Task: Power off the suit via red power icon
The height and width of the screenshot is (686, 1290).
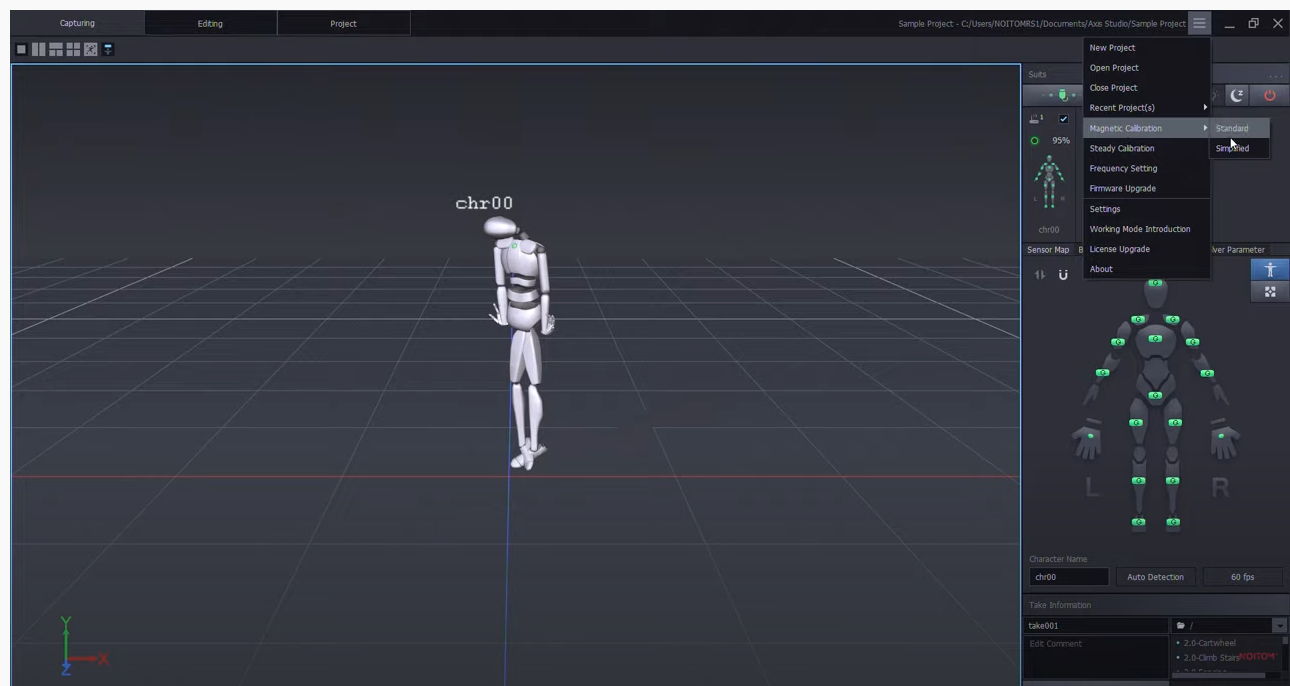Action: [x=1270, y=95]
